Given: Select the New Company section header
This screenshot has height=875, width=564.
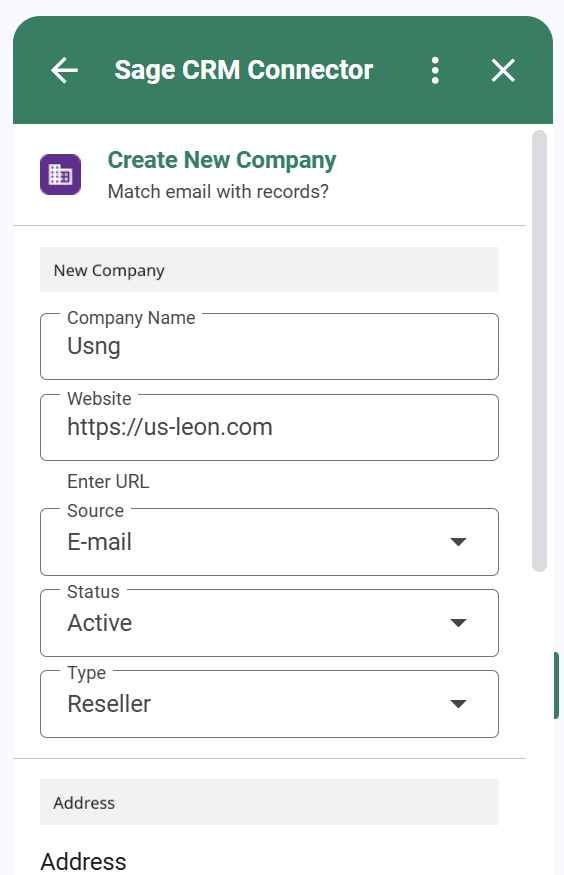Looking at the screenshot, I should (269, 270).
